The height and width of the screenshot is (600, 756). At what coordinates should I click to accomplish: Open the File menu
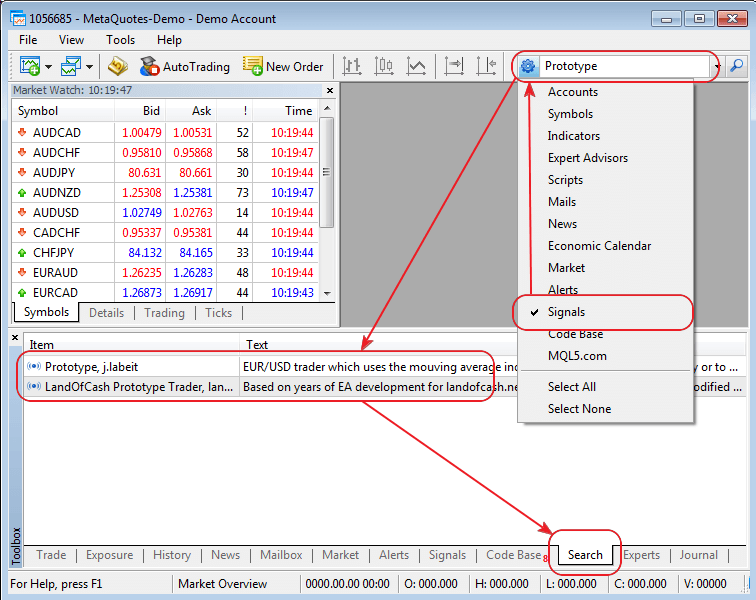pyautogui.click(x=28, y=40)
